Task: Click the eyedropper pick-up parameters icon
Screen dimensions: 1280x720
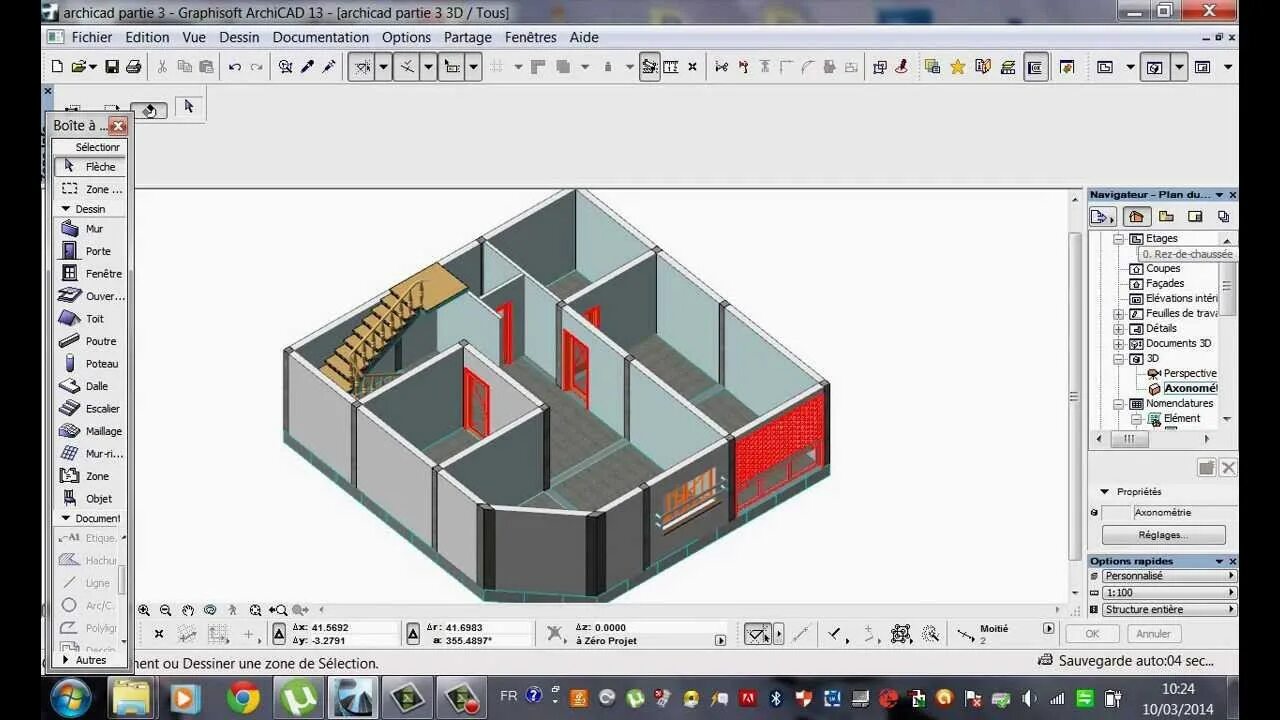Action: (307, 67)
